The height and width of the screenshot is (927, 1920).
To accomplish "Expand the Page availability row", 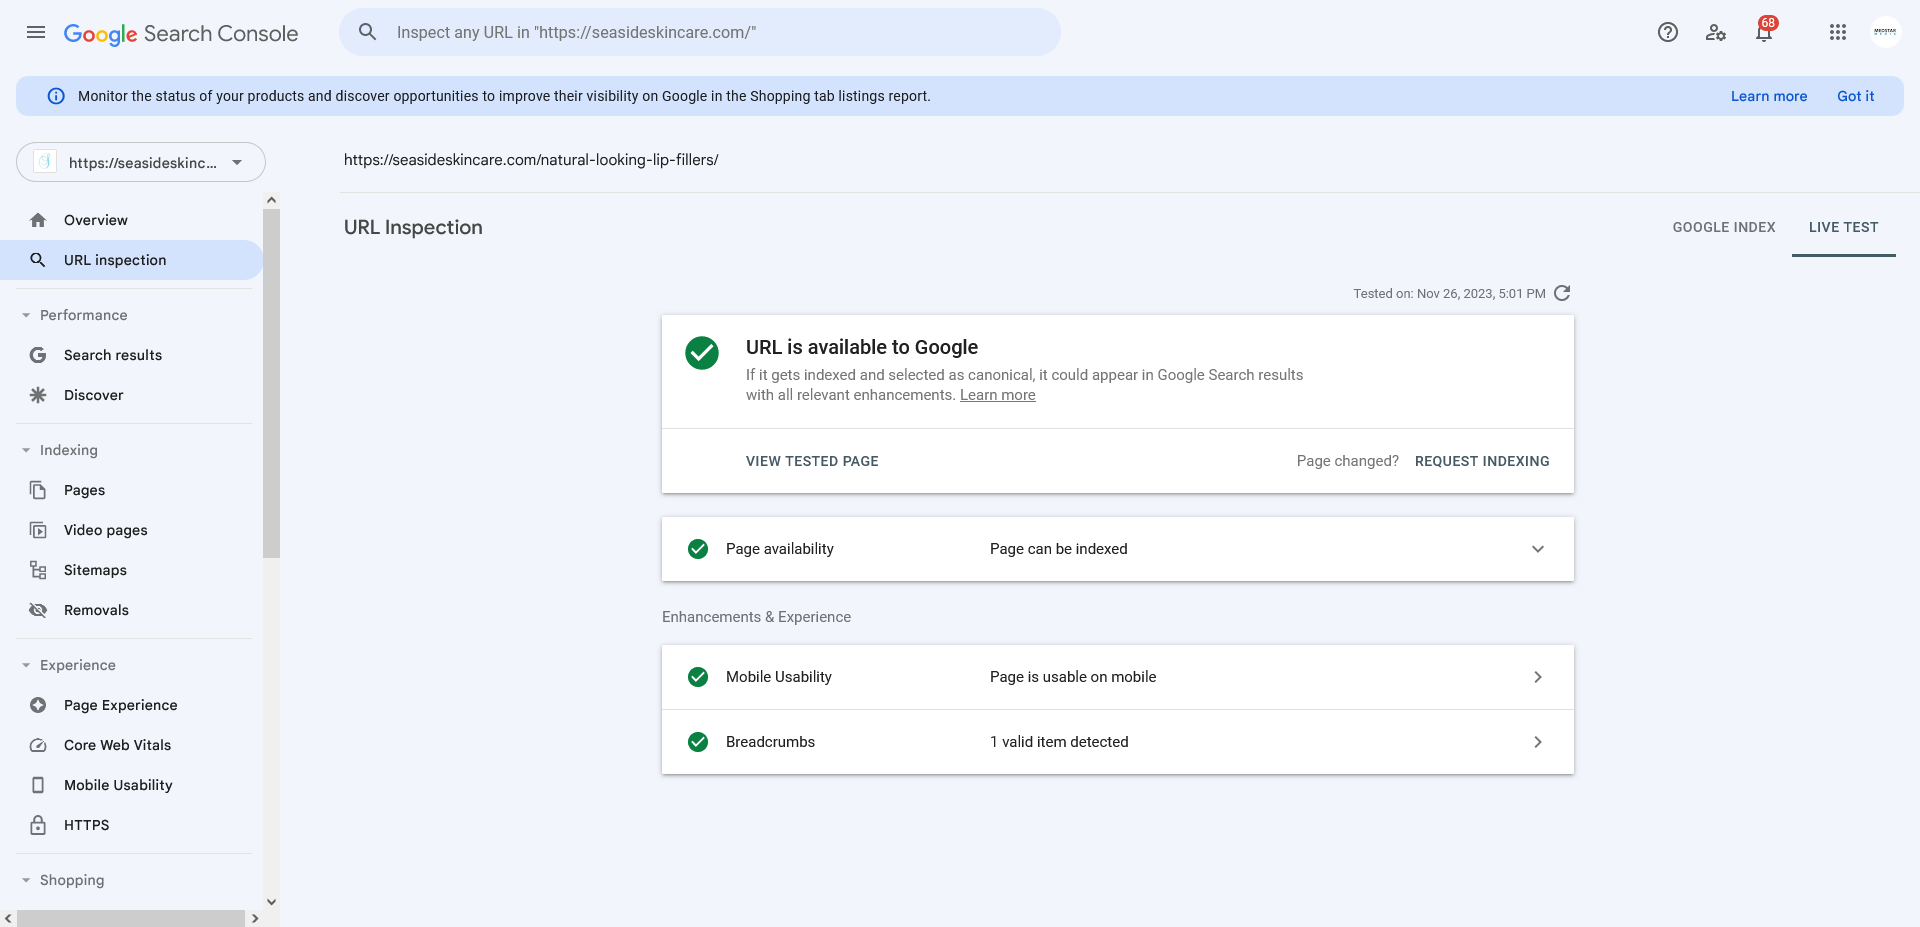I will pos(1118,549).
